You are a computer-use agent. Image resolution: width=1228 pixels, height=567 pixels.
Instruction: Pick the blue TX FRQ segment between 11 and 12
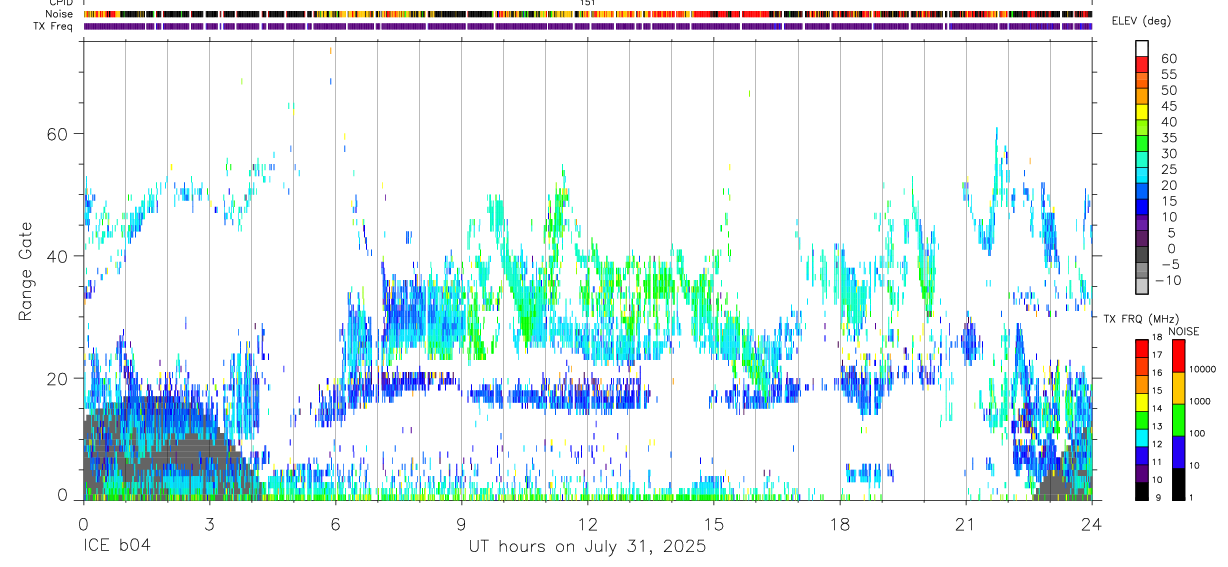[1142, 456]
